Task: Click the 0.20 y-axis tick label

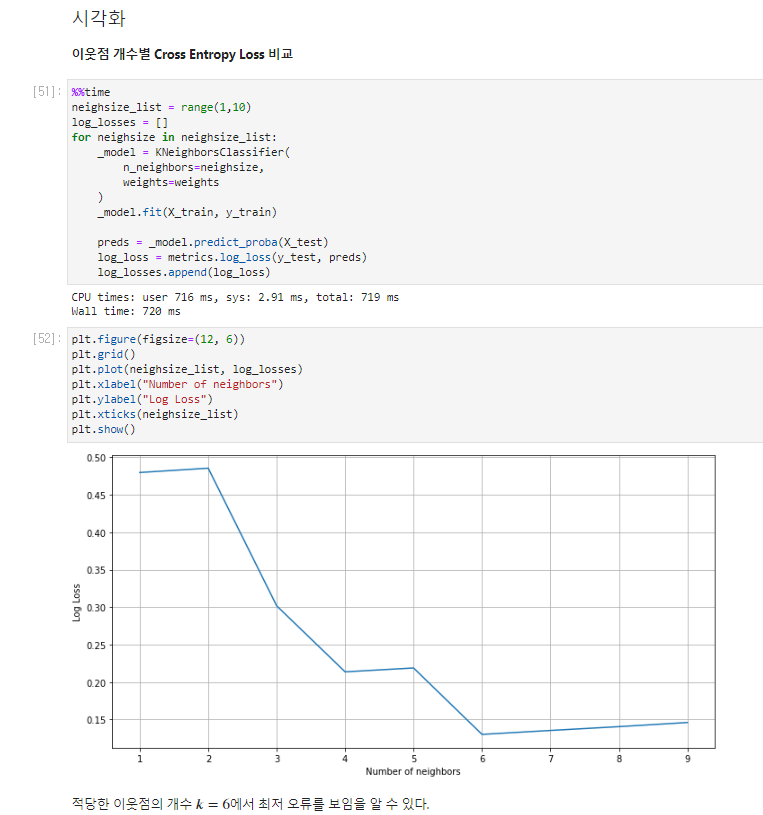Action: pyautogui.click(x=96, y=683)
